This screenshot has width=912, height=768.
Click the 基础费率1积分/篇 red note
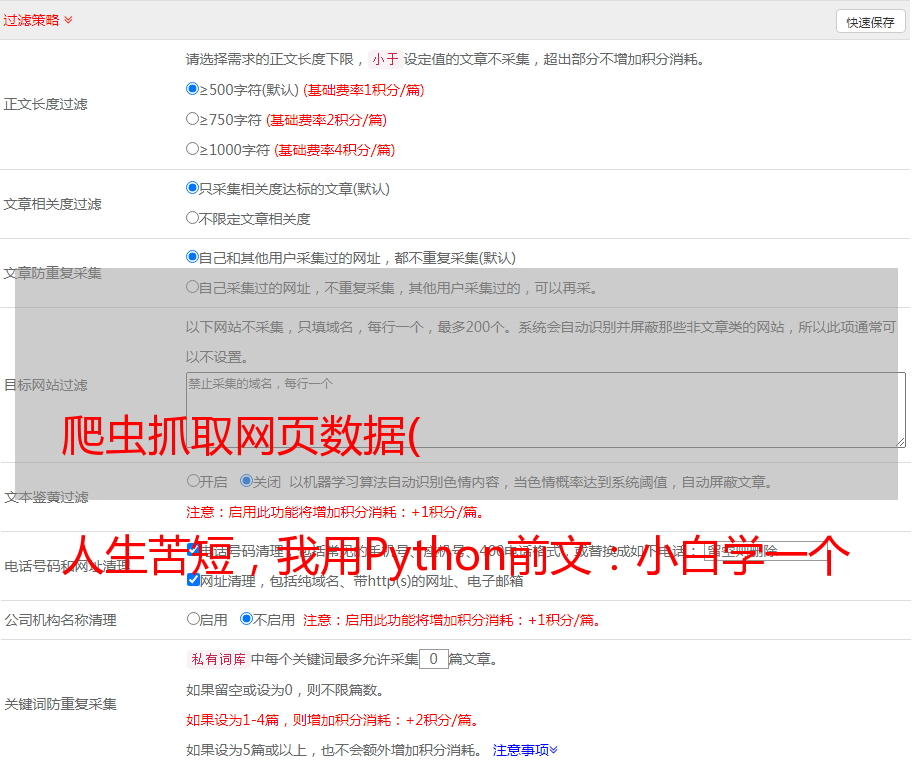(x=364, y=90)
